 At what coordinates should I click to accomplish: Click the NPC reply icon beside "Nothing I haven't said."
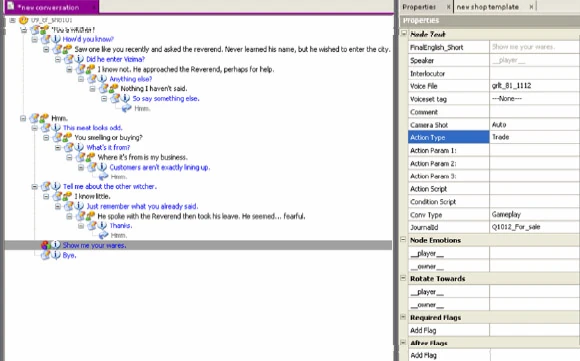[x=114, y=88]
